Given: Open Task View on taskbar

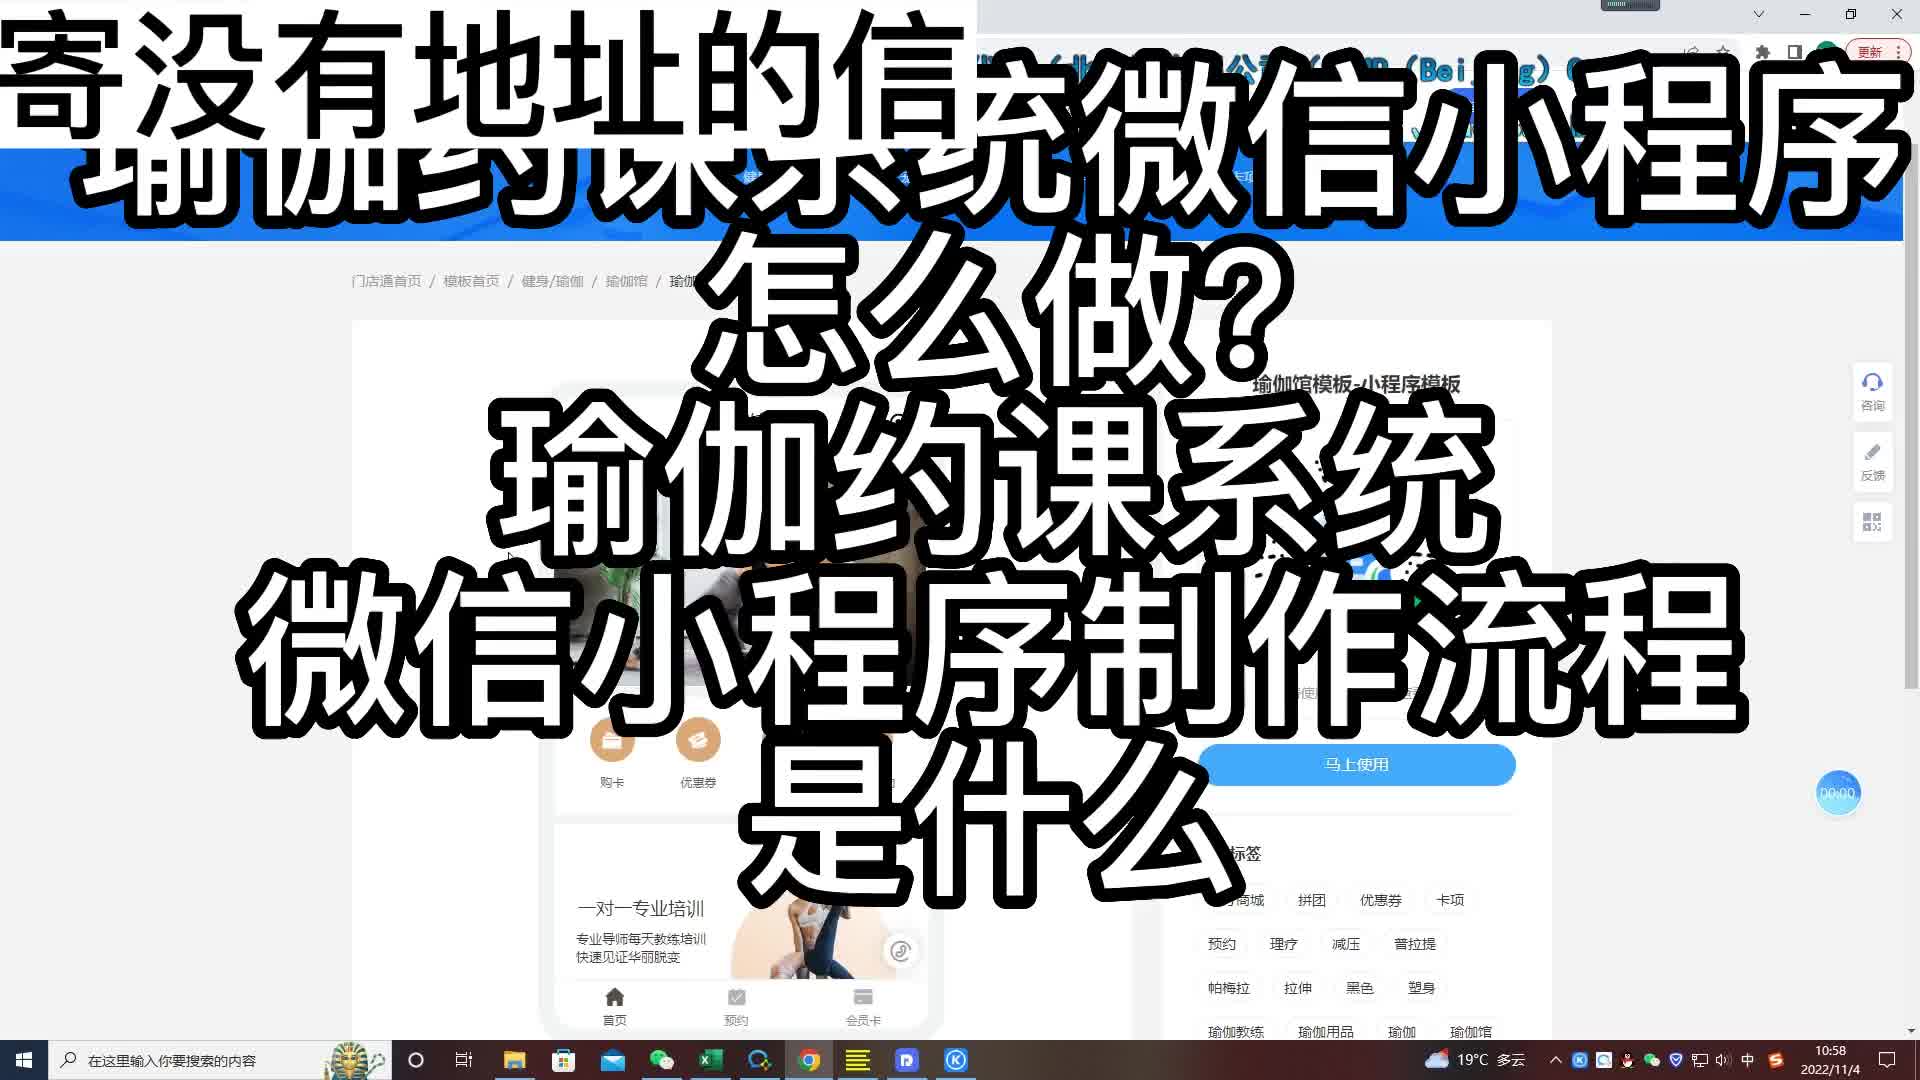Looking at the screenshot, I should pos(463,1060).
